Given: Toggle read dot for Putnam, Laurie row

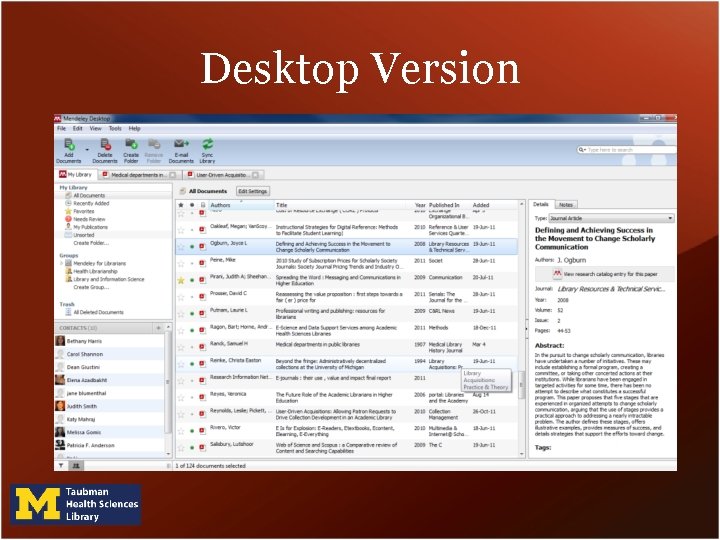Looking at the screenshot, I should click(x=192, y=314).
